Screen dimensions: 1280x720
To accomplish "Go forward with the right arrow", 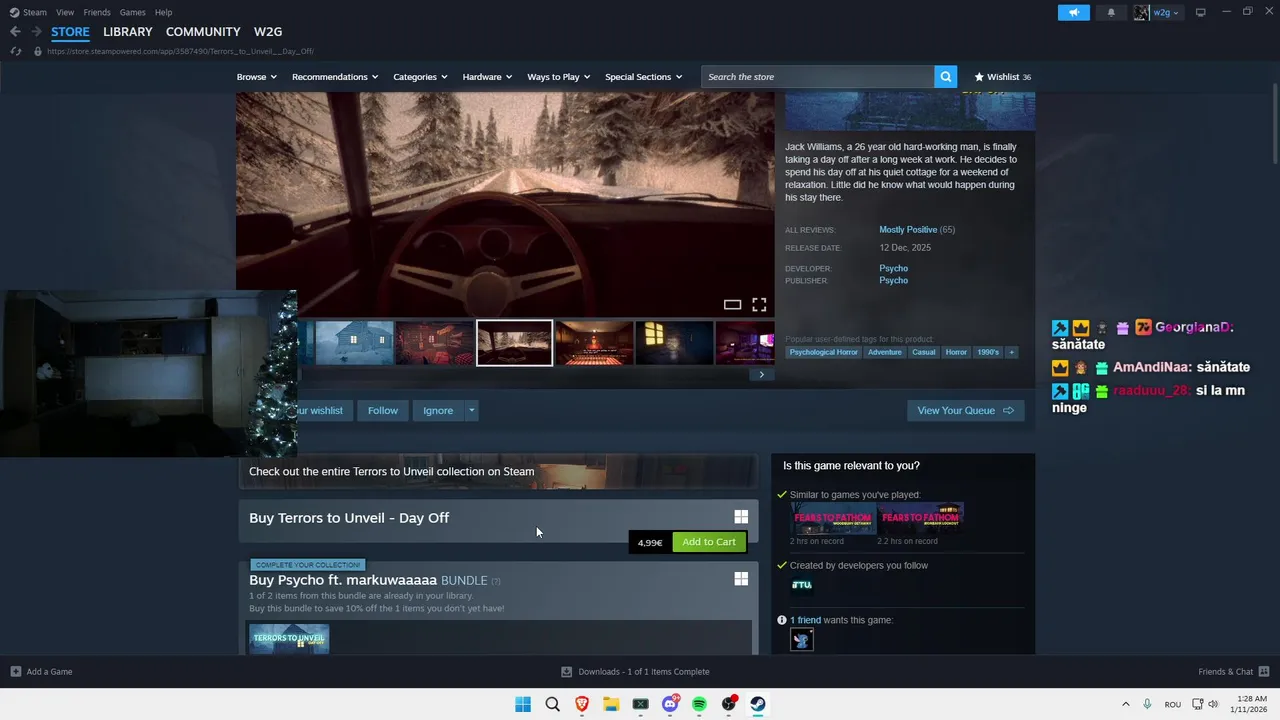I will pyautogui.click(x=36, y=32).
